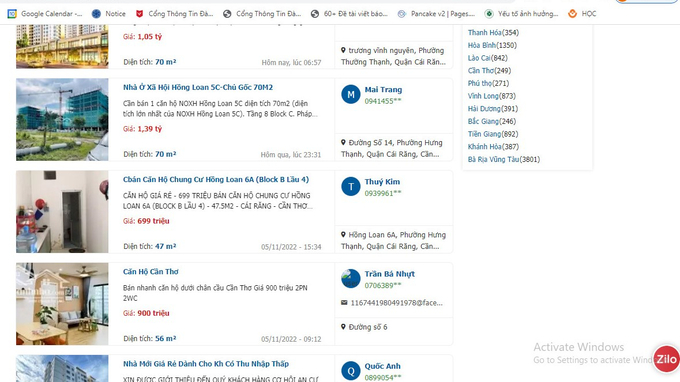This screenshot has width=680, height=382.
Task: Click Mai Trang avatar icon
Action: click(351, 95)
